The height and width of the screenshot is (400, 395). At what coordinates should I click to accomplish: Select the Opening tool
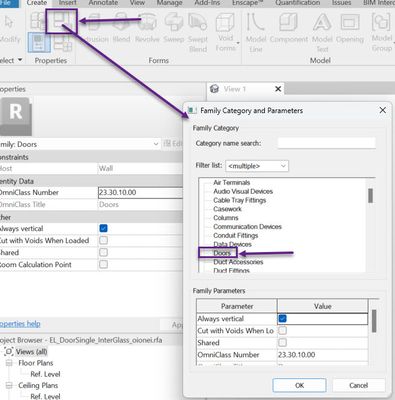click(350, 28)
